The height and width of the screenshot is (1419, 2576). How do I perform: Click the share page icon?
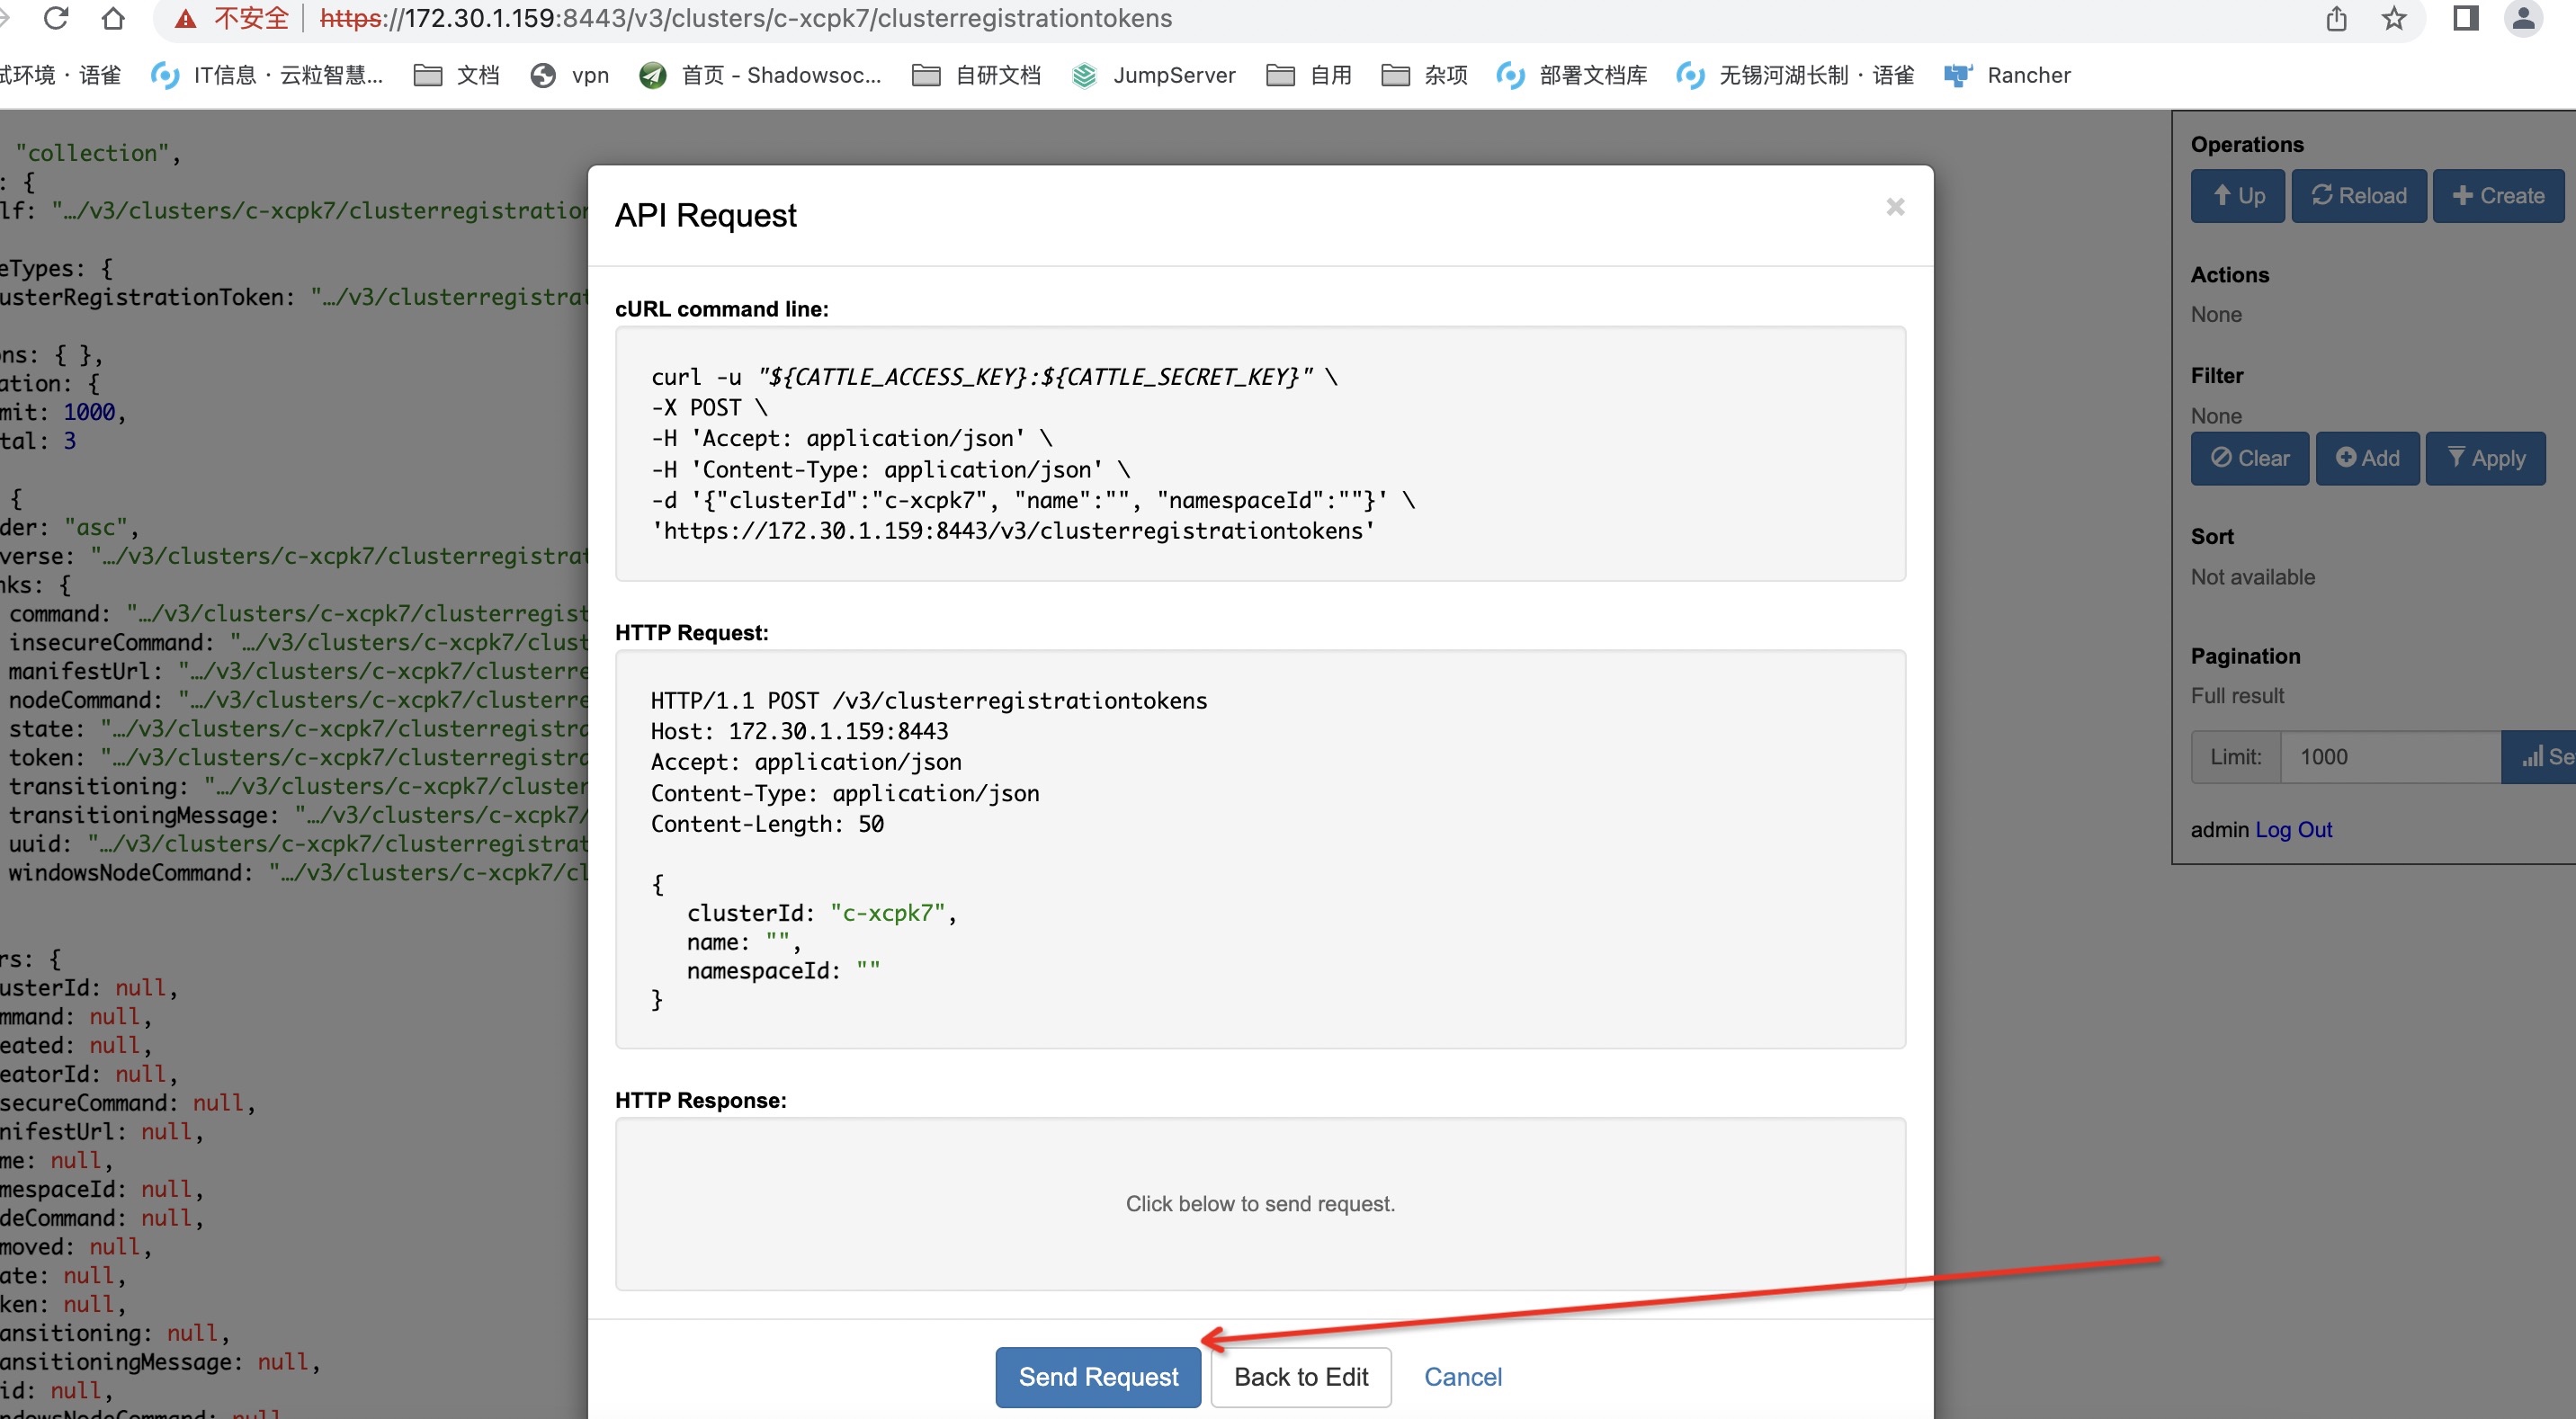[2336, 18]
